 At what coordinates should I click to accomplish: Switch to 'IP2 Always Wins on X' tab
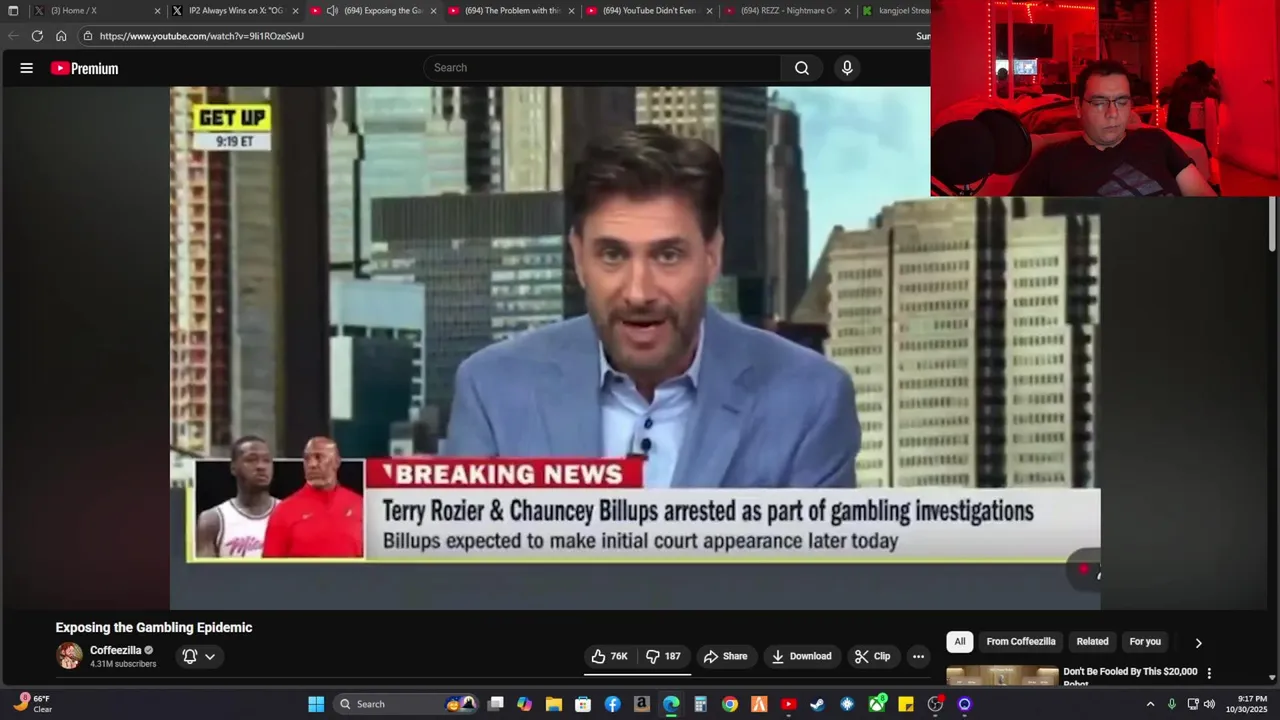click(x=236, y=11)
